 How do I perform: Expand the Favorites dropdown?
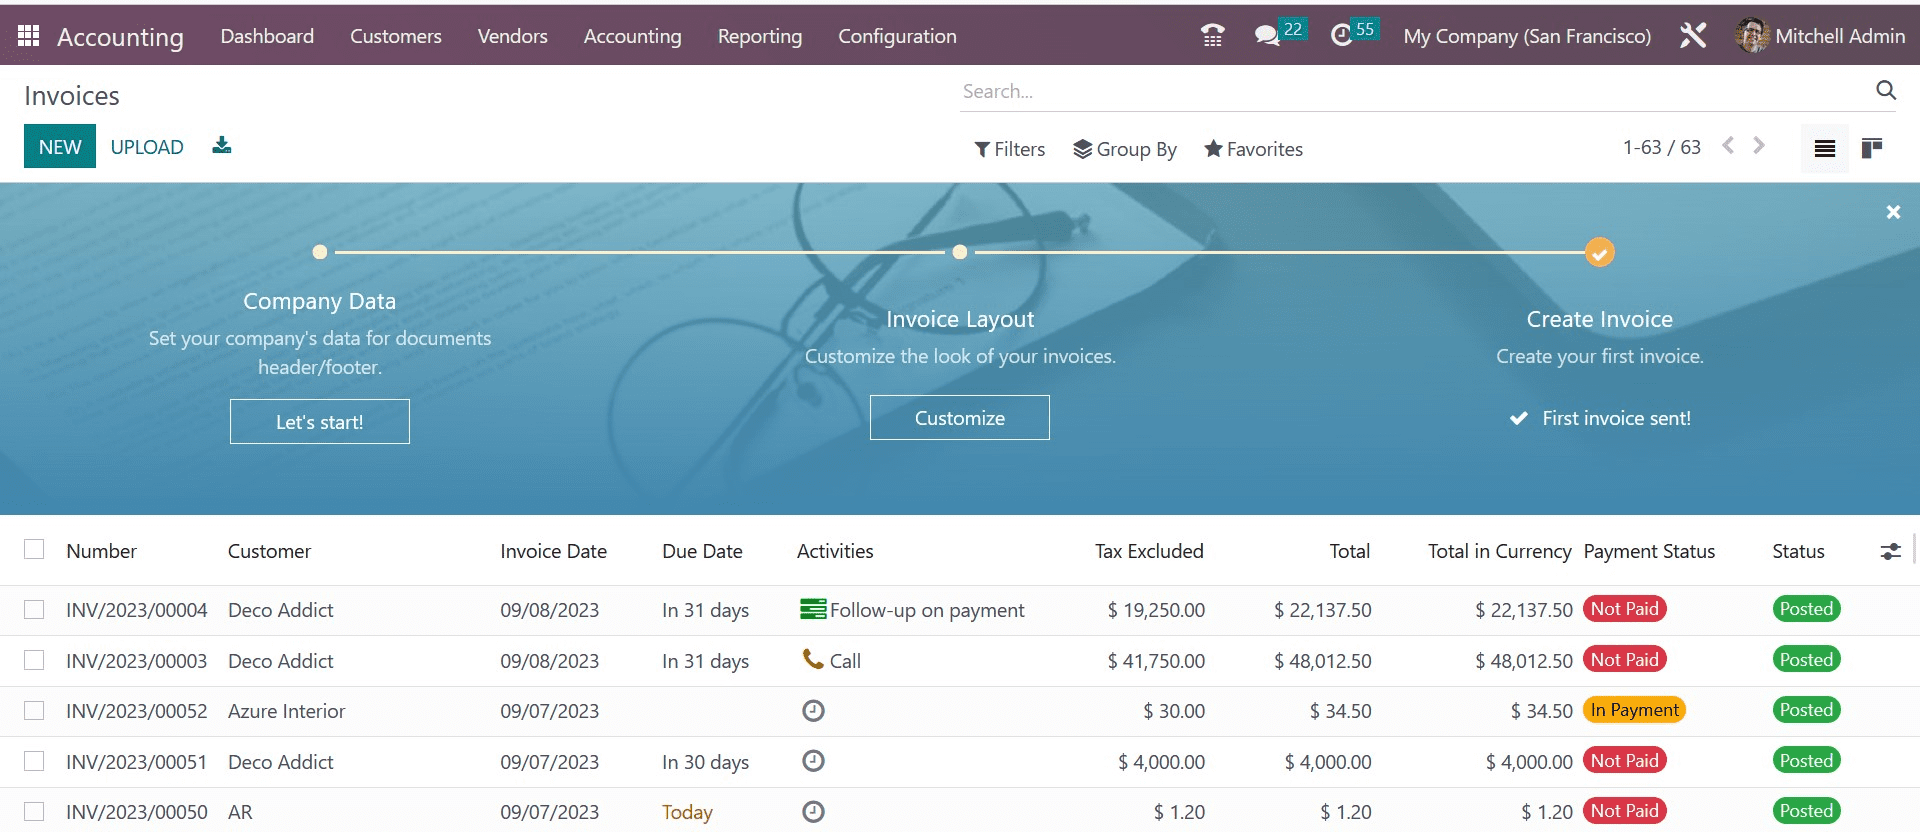(x=1254, y=149)
